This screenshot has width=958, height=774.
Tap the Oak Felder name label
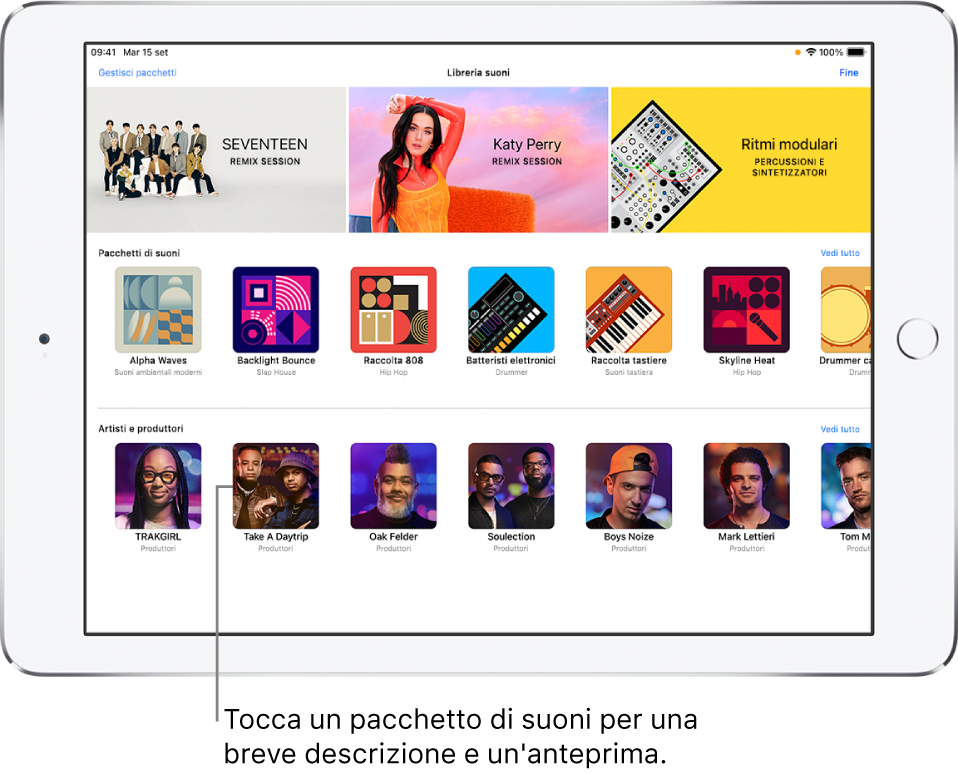tap(393, 536)
